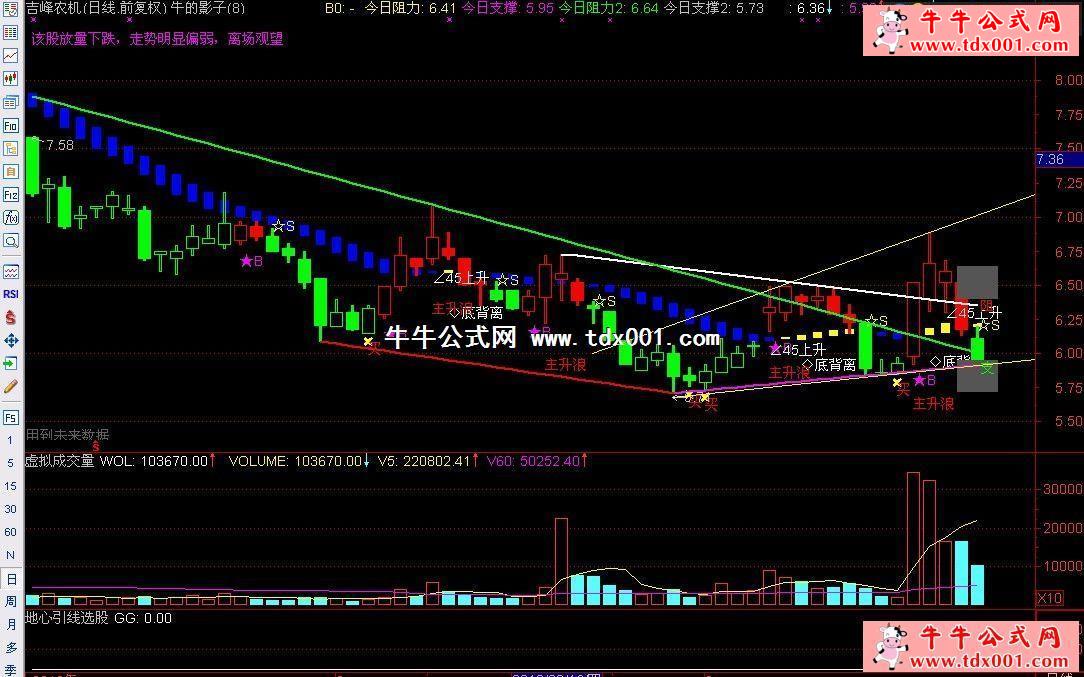The image size is (1084, 677).
Task: Click the 地心引线选股 indicator title
Action: pyautogui.click(x=67, y=618)
